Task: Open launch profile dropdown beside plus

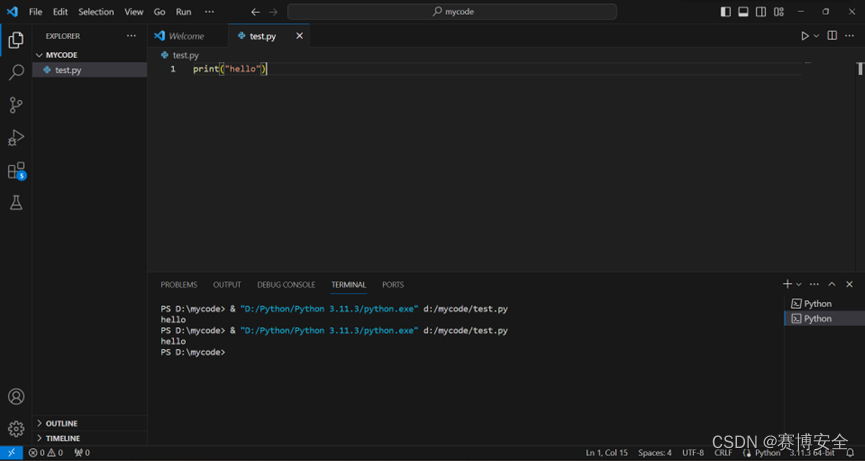Action: click(x=798, y=284)
